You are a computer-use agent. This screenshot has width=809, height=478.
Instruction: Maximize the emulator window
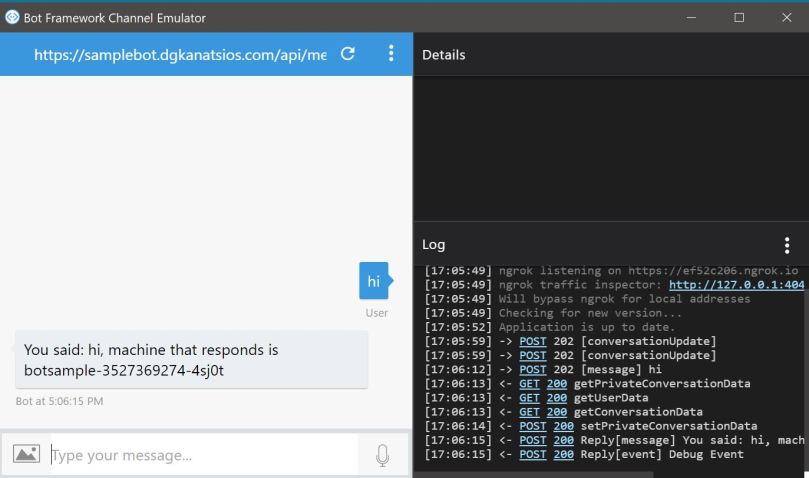pyautogui.click(x=739, y=17)
